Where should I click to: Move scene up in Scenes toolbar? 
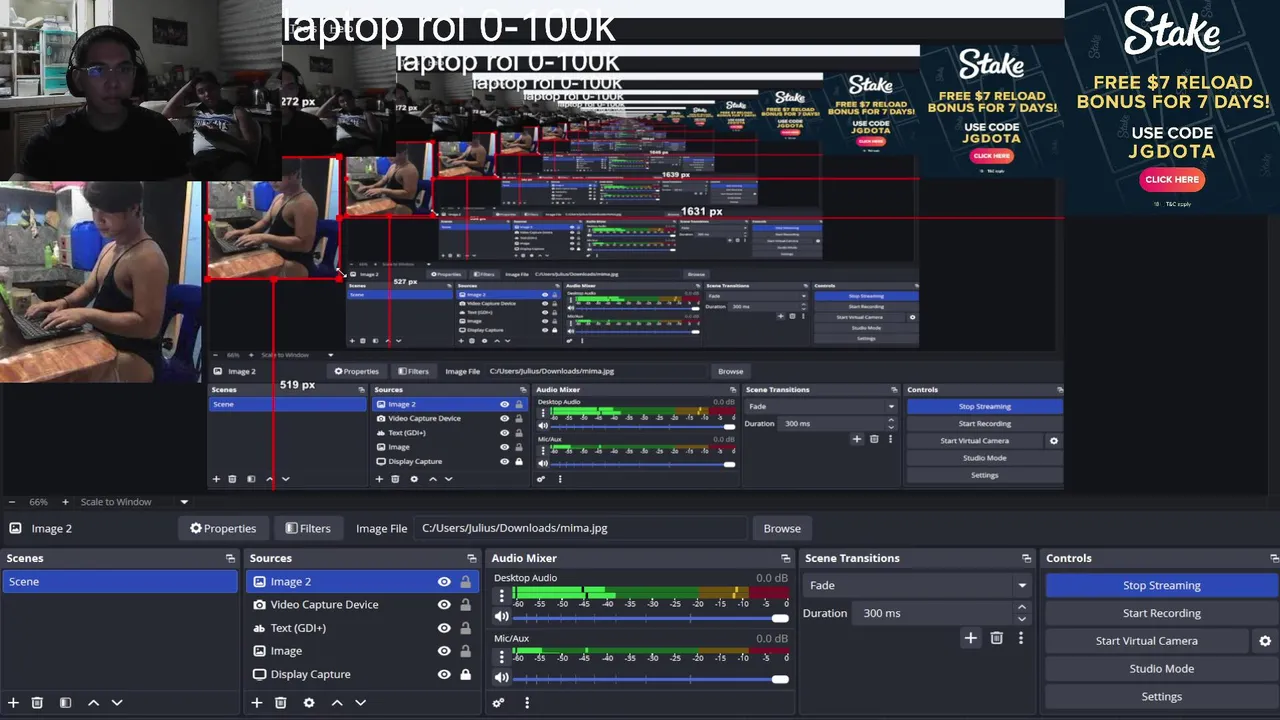click(x=93, y=703)
